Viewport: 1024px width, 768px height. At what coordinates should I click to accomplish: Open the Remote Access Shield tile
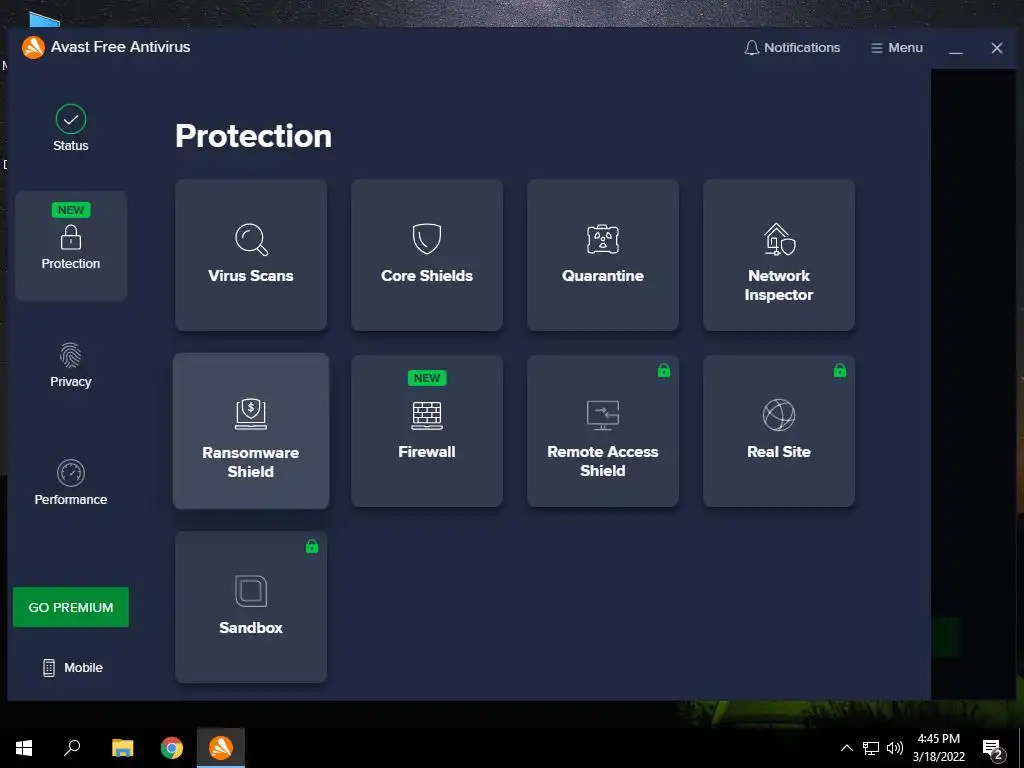[603, 431]
